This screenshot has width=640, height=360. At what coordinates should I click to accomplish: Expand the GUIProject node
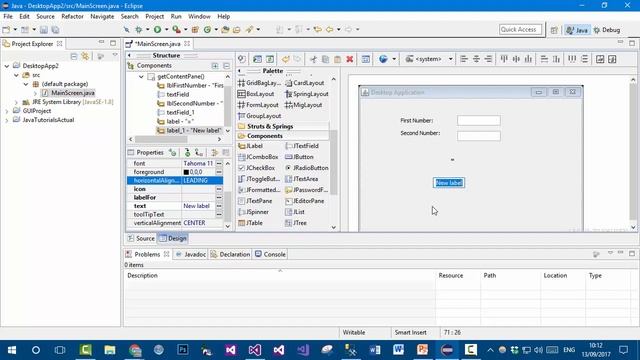7,111
